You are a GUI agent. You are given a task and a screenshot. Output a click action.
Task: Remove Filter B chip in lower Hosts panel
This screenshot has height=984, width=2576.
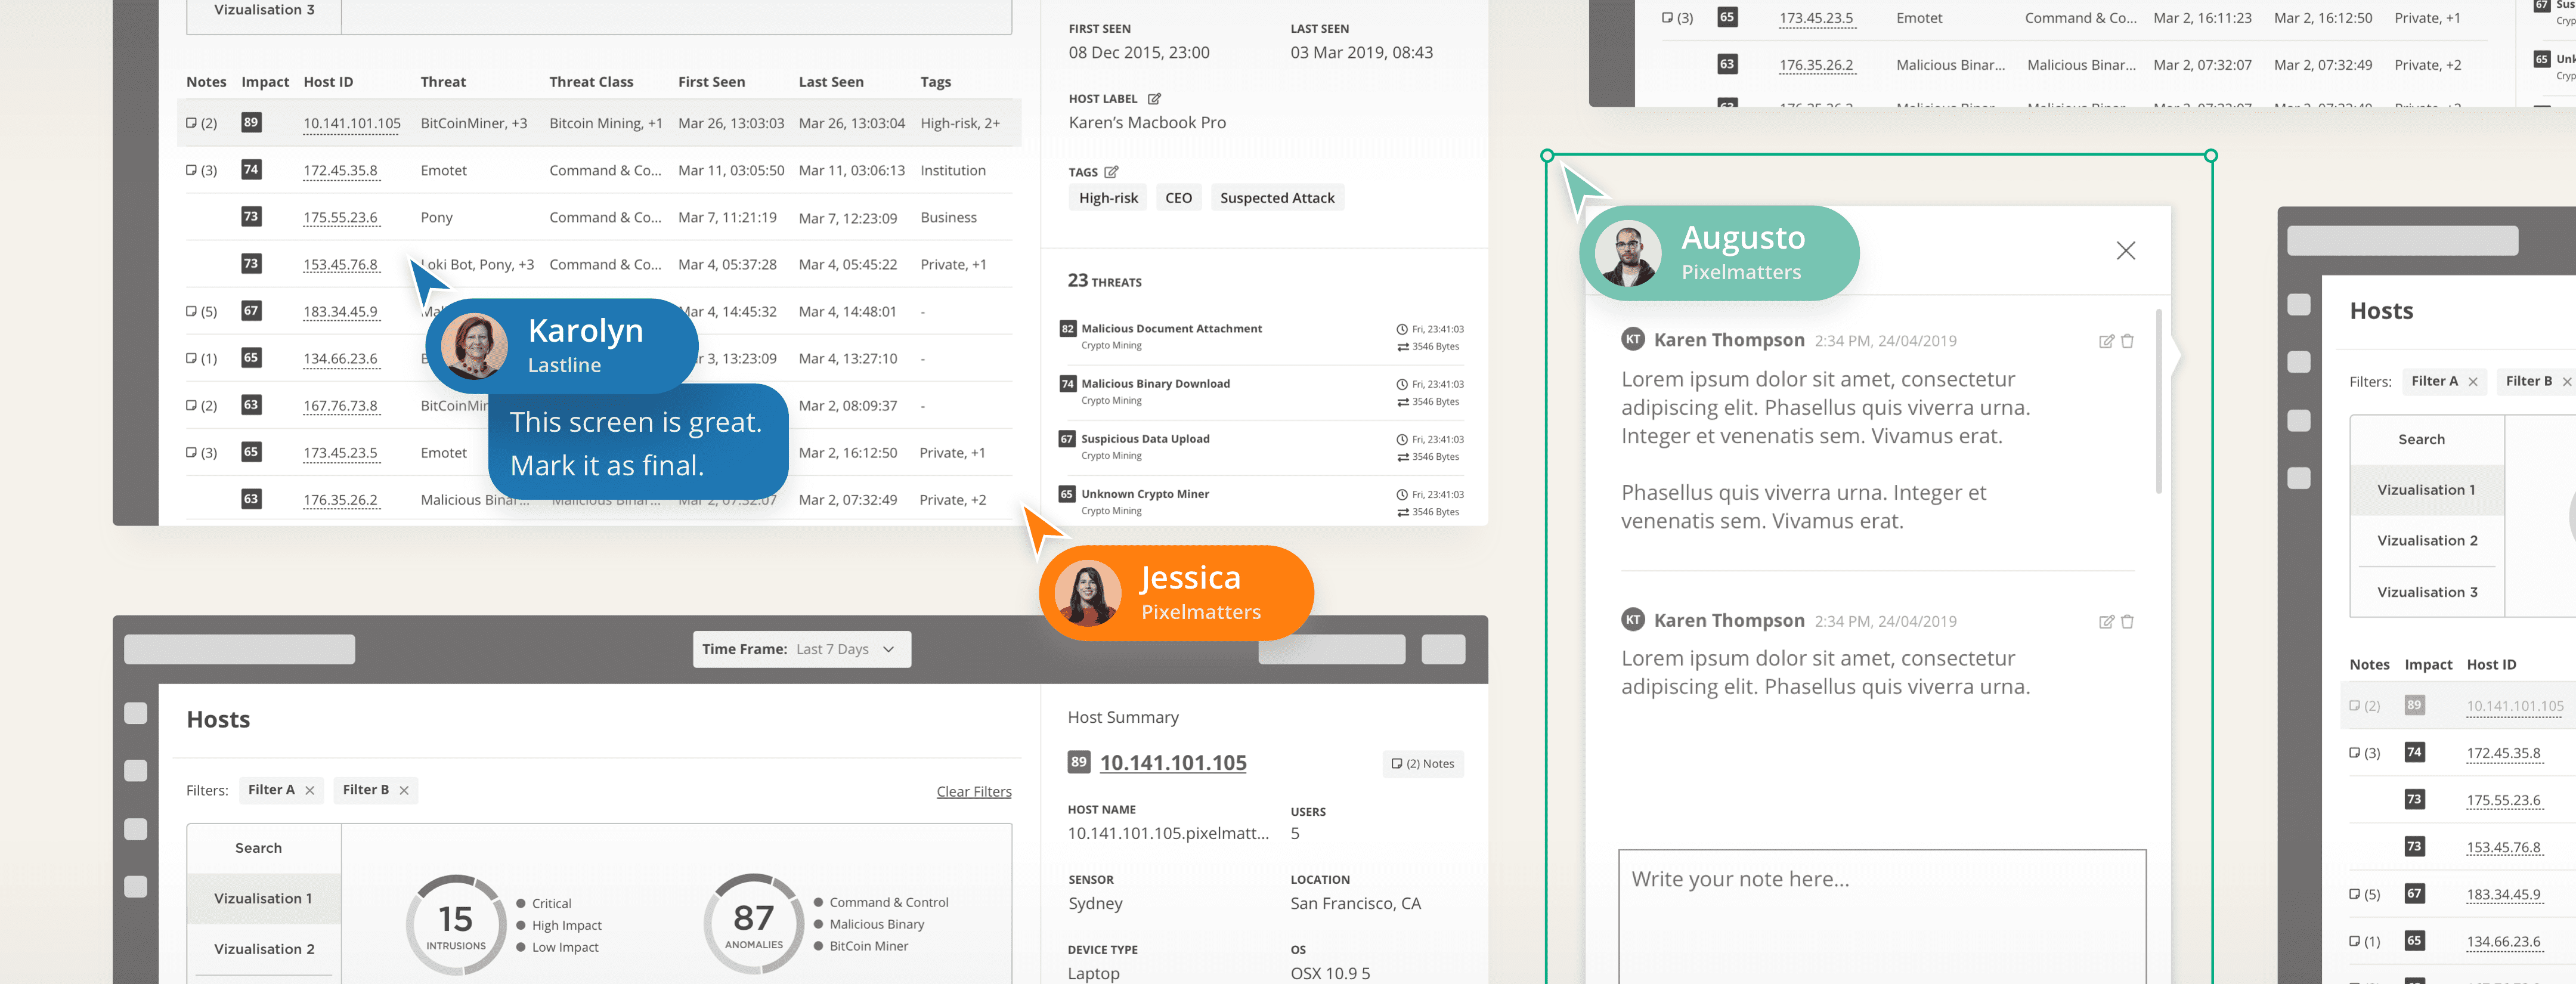[x=404, y=790]
